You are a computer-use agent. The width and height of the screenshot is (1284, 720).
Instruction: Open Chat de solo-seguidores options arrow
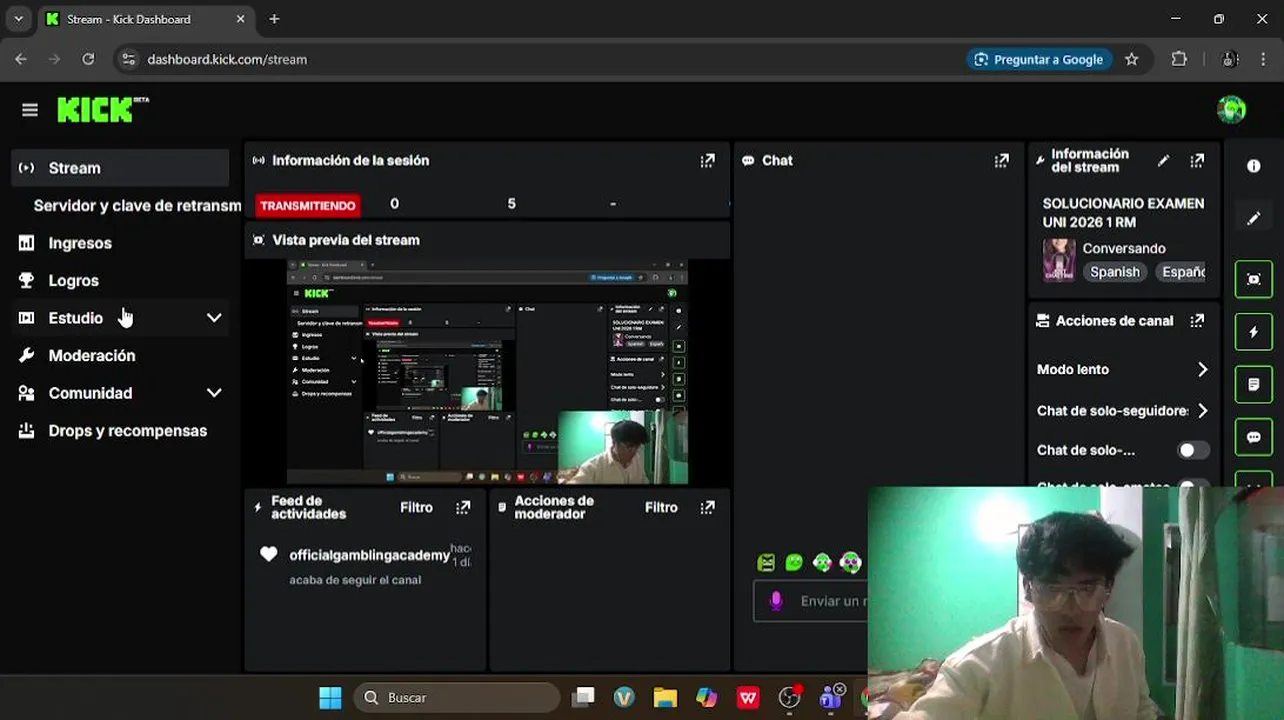pyautogui.click(x=1202, y=411)
